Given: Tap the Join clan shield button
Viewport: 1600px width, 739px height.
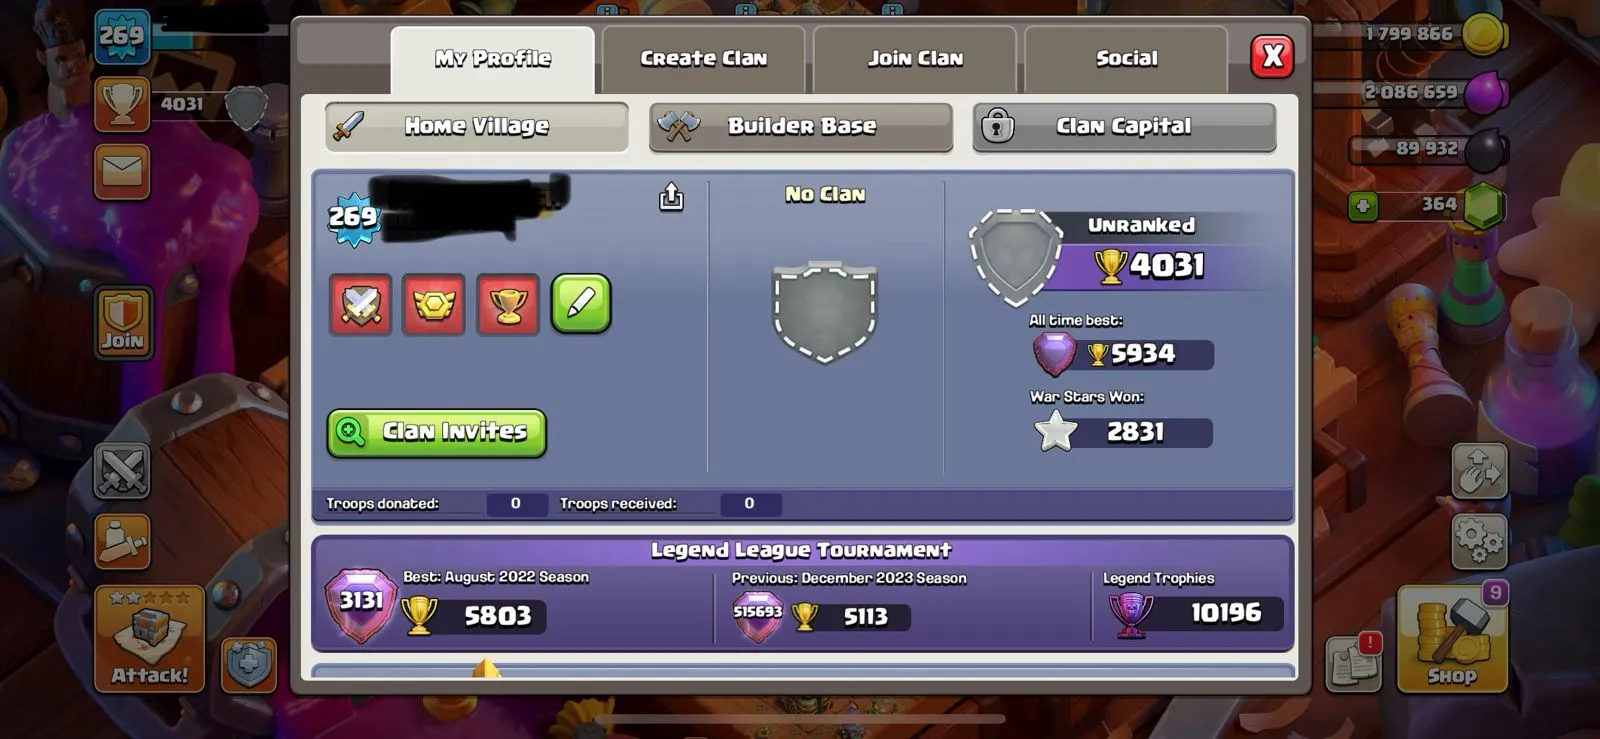Looking at the screenshot, I should 123,322.
